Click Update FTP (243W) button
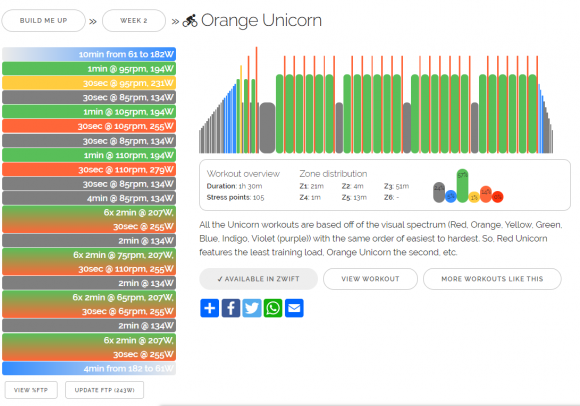Image resolution: width=580 pixels, height=406 pixels. pos(105,390)
